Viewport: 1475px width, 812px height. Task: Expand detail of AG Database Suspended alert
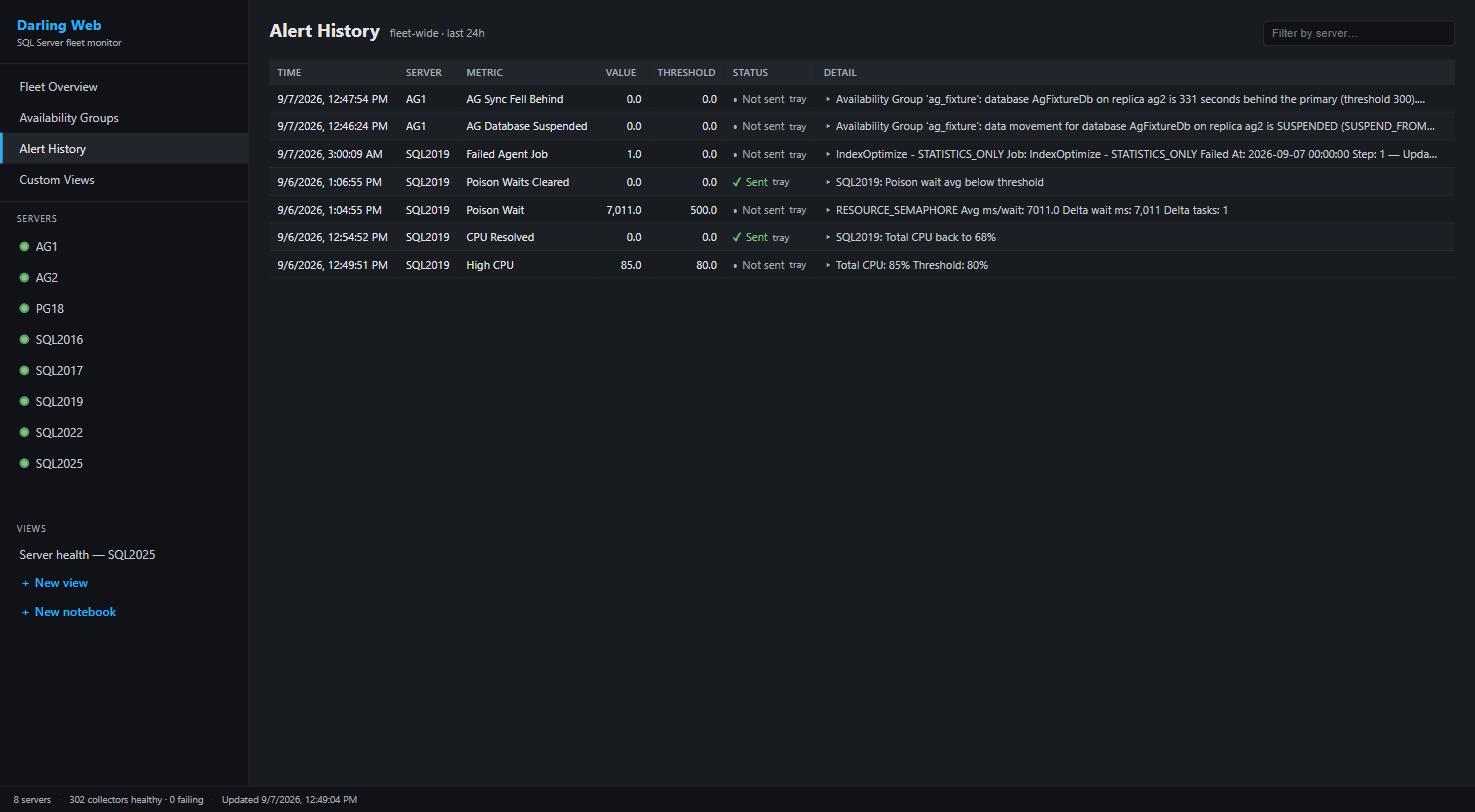point(828,126)
